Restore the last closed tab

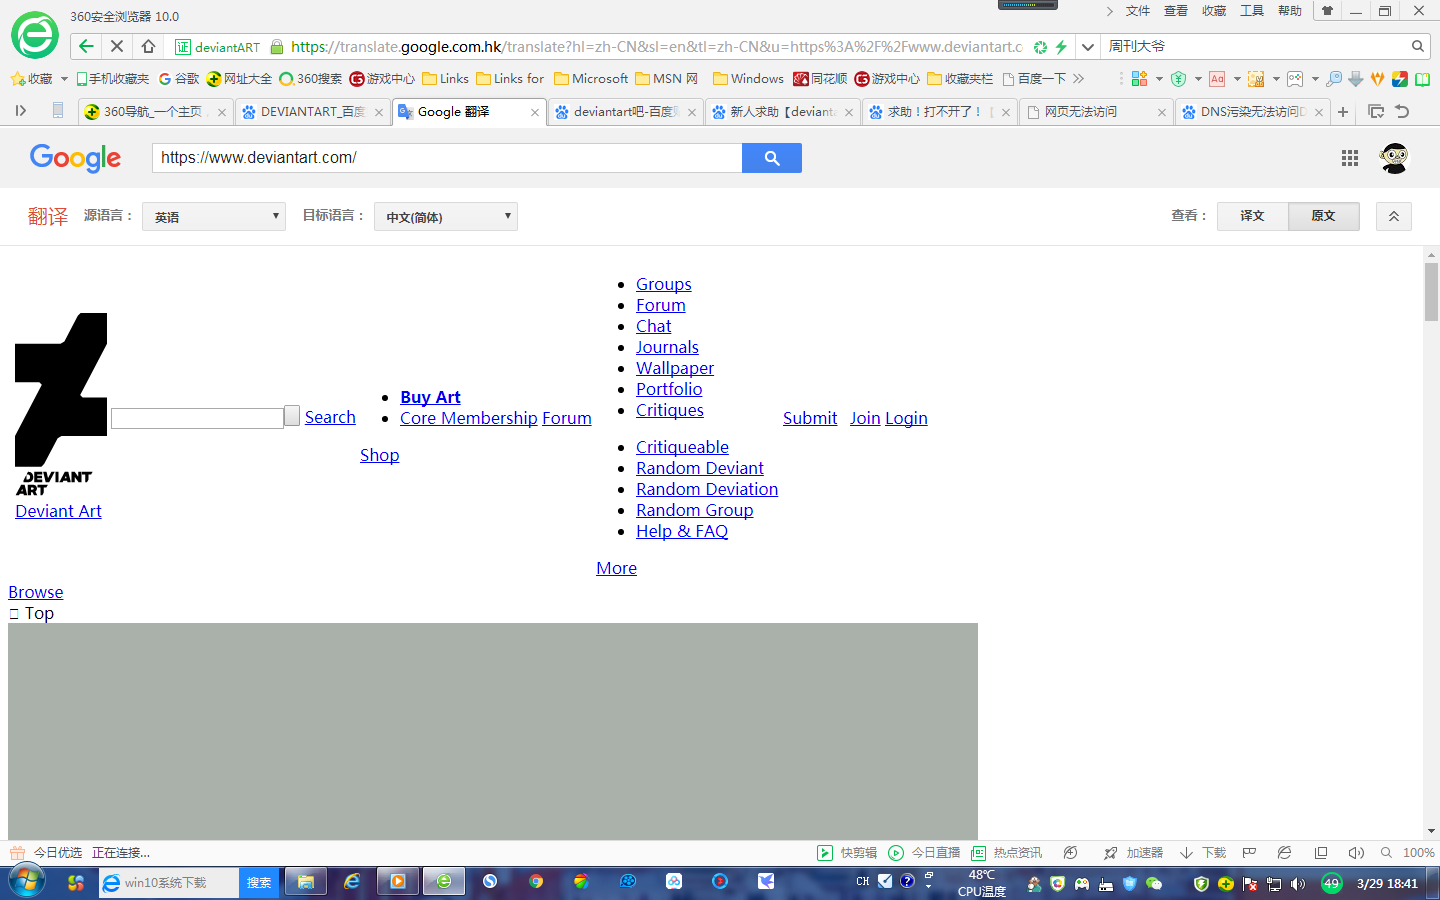coord(1402,112)
